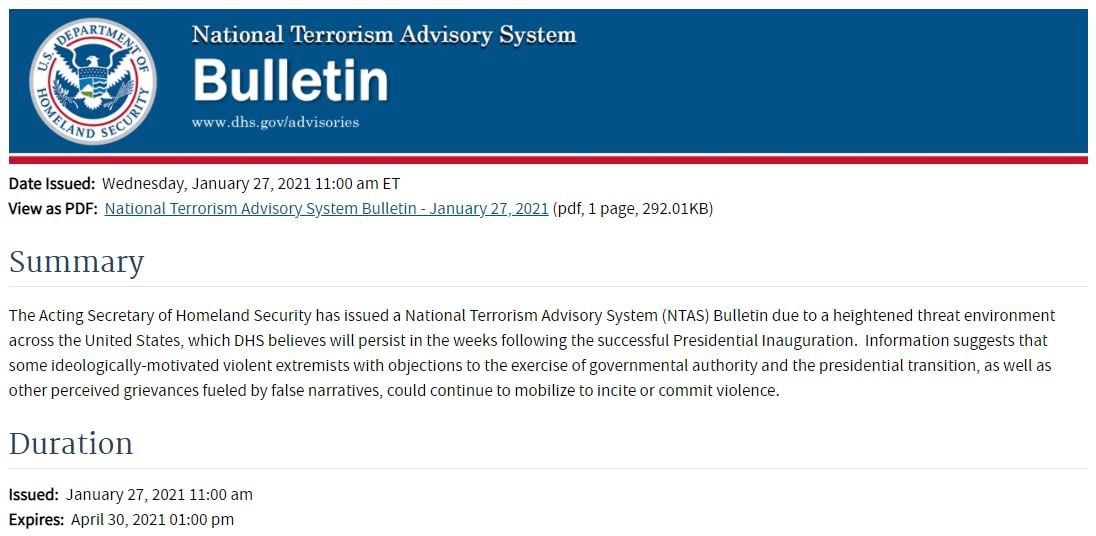
Task: Click the summary paragraph's first line
Action: point(532,315)
